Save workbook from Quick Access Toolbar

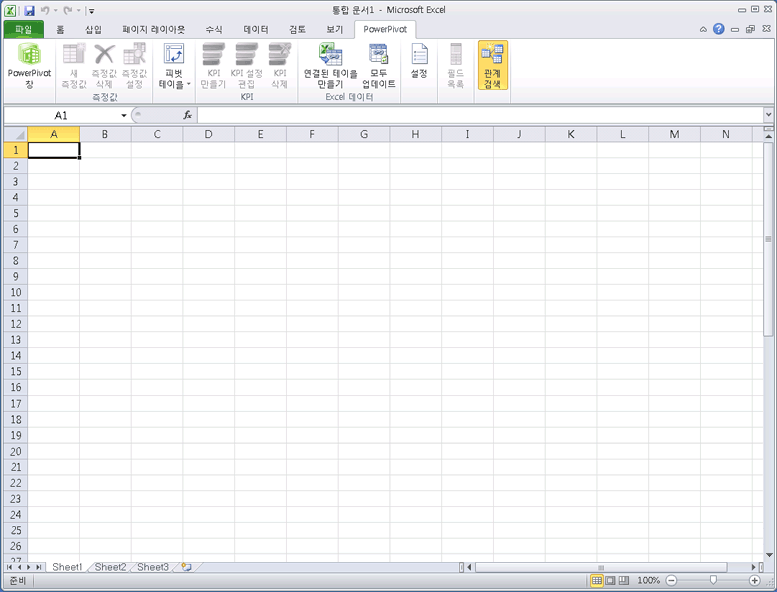coord(29,10)
